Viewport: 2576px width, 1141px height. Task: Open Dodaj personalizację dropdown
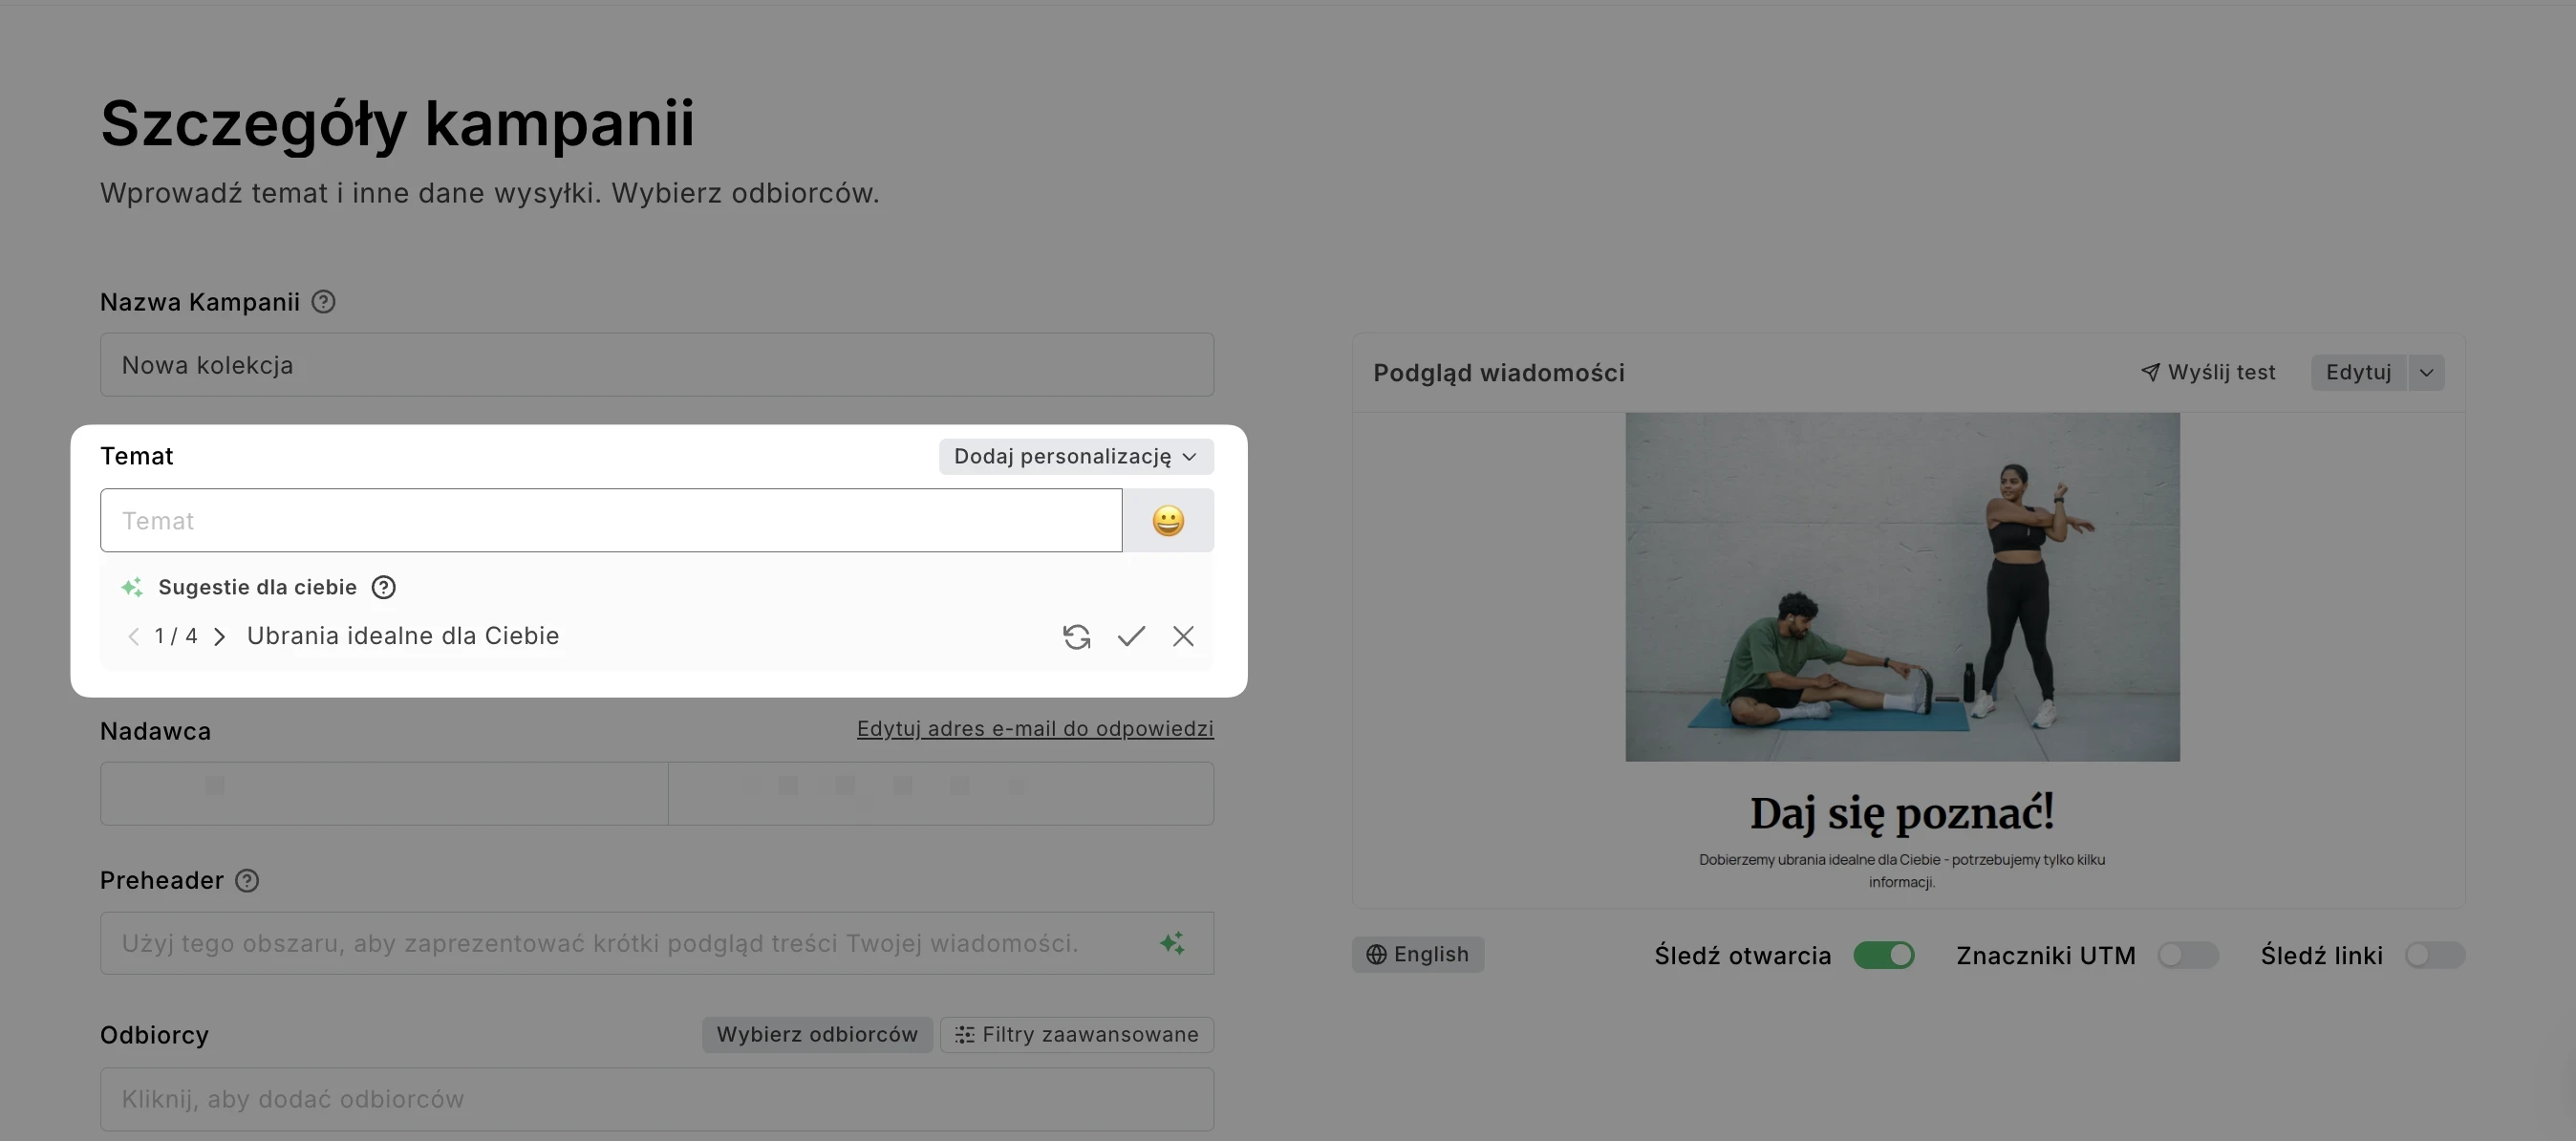tap(1076, 456)
